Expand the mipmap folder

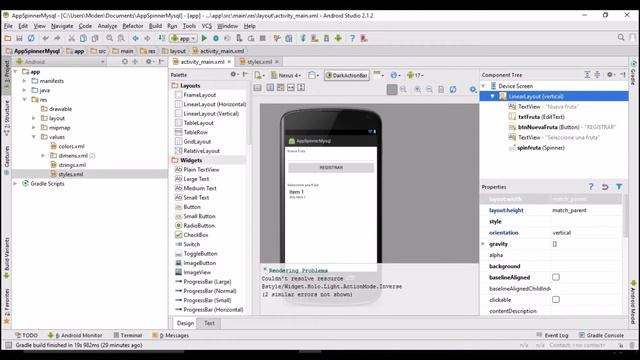[x=33, y=127]
